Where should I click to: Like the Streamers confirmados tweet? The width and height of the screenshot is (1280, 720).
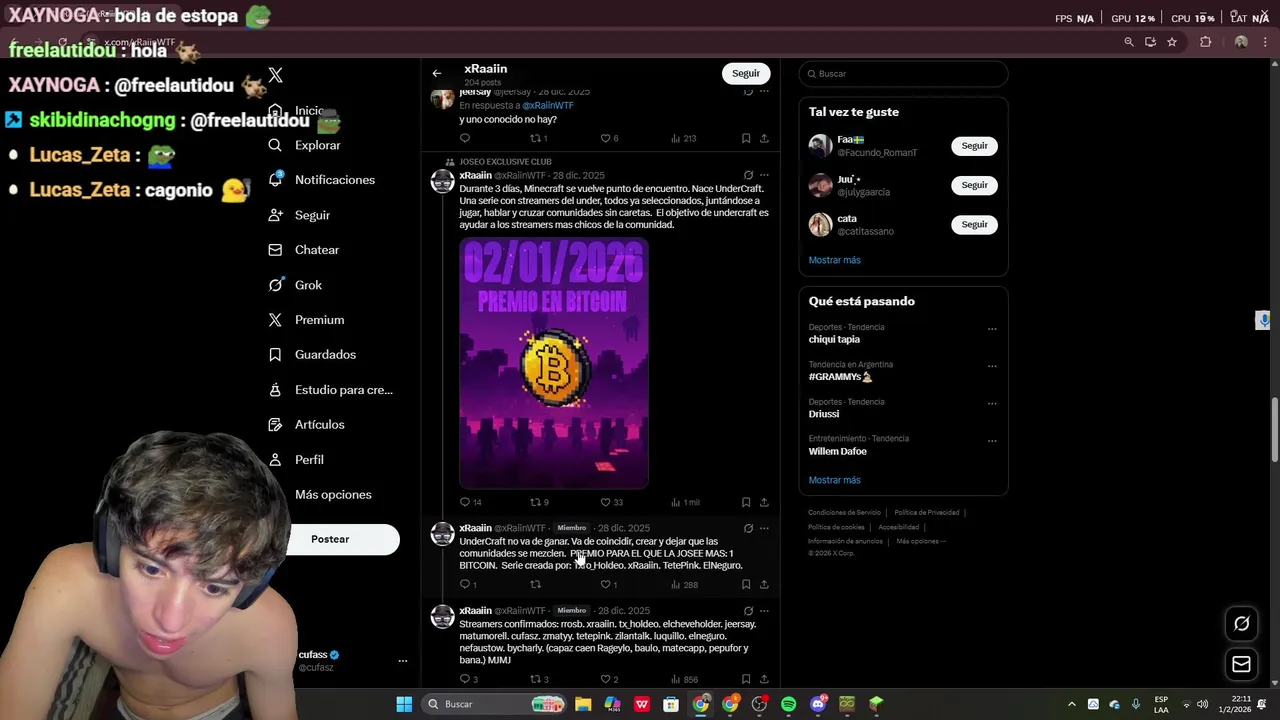[606, 679]
